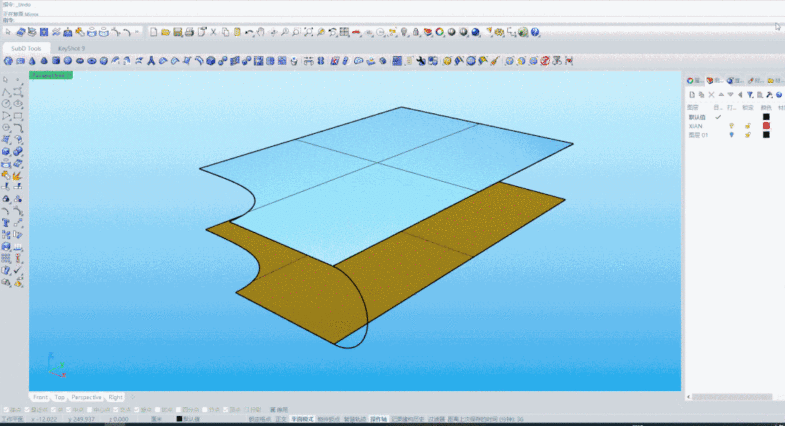Switch to the Right viewport tab

pos(116,397)
